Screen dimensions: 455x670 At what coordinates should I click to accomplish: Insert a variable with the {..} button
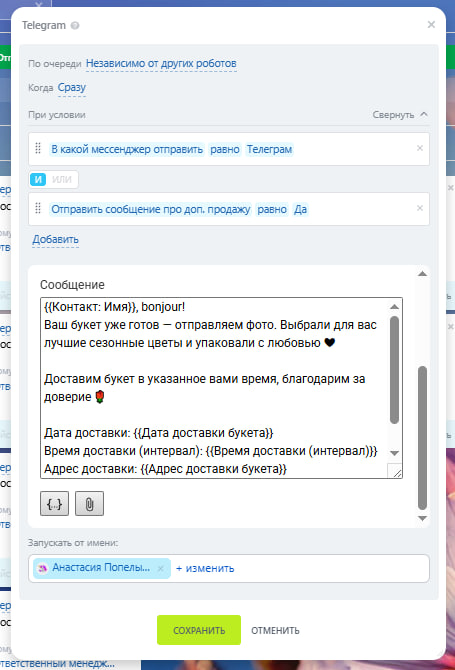54,504
